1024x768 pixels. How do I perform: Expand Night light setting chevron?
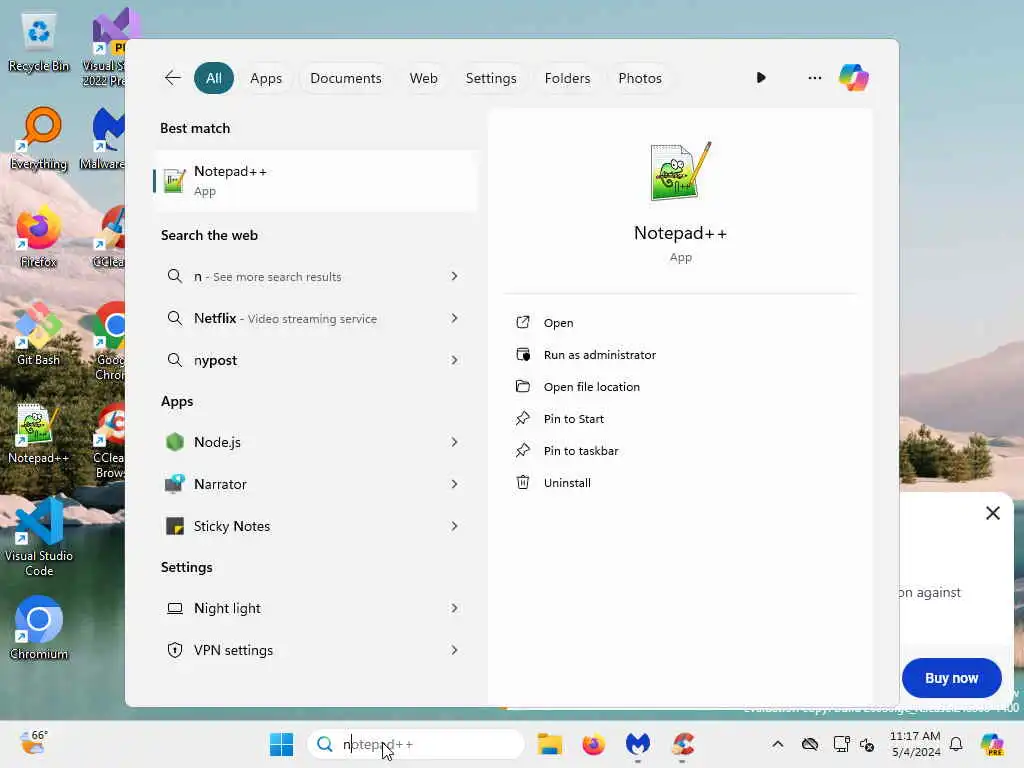(x=455, y=608)
